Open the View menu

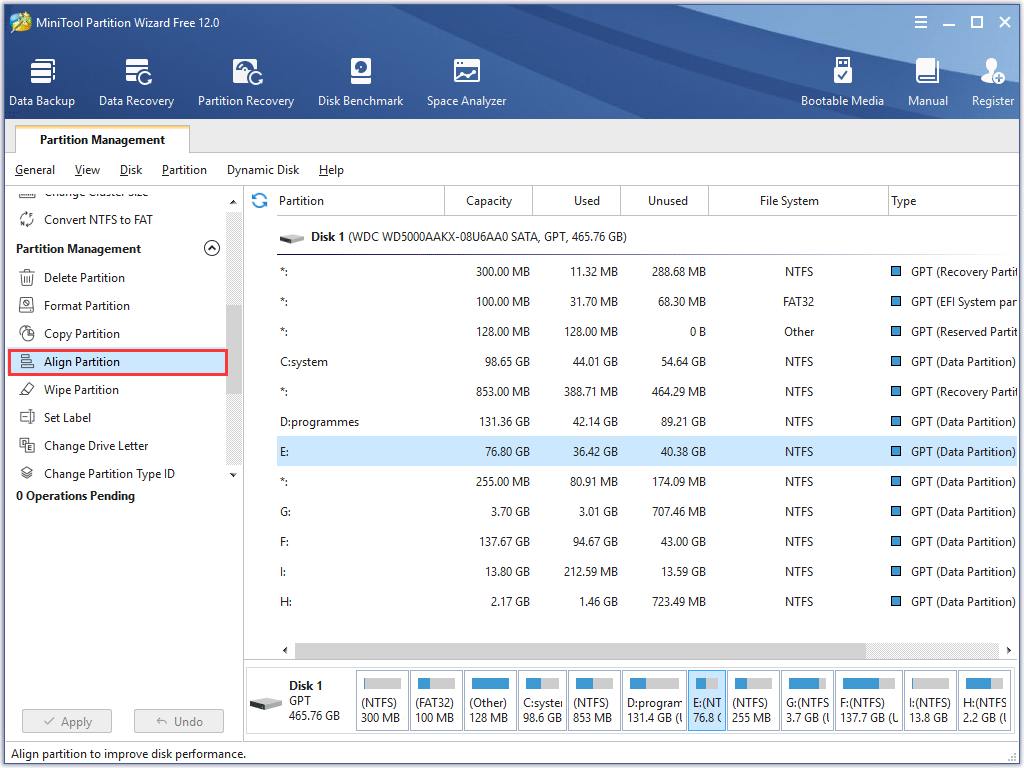(x=87, y=170)
